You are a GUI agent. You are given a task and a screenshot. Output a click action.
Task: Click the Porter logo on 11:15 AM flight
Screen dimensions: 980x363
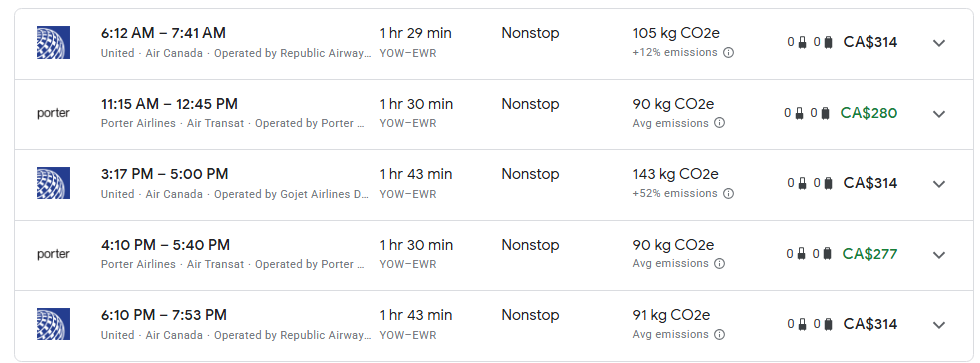(x=53, y=113)
